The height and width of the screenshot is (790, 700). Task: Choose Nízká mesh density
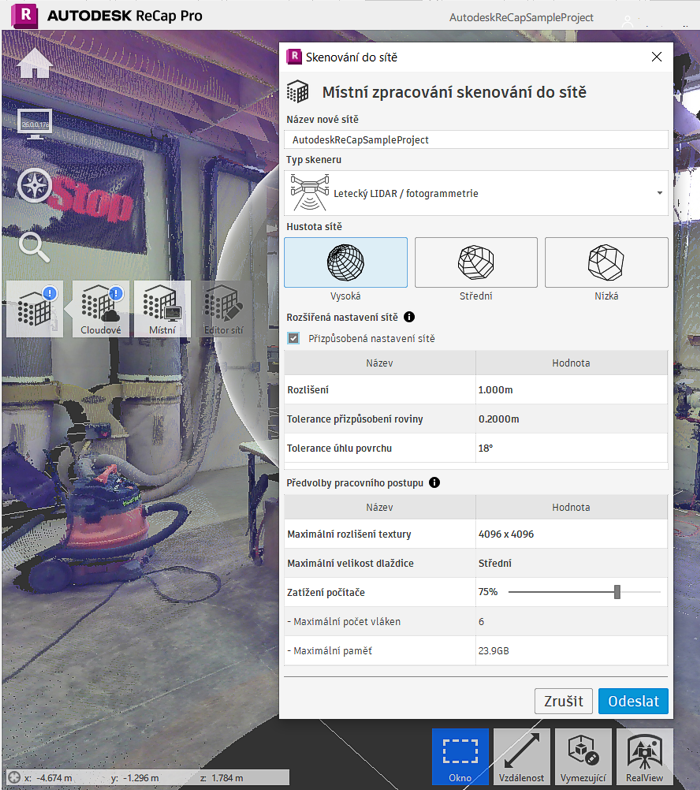click(x=606, y=263)
